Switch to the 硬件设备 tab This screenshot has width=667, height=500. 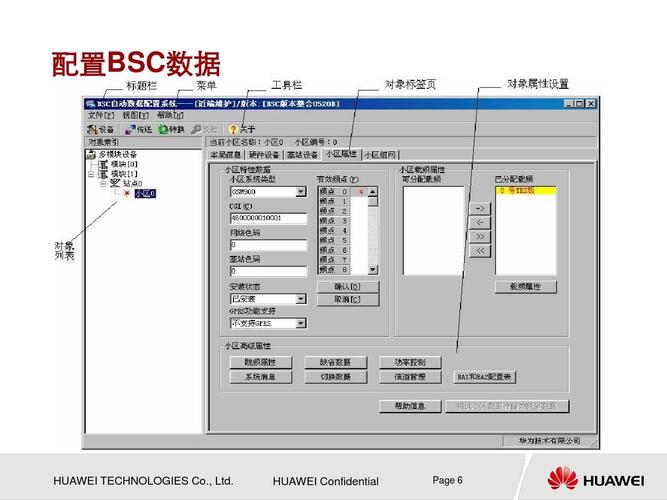click(264, 155)
